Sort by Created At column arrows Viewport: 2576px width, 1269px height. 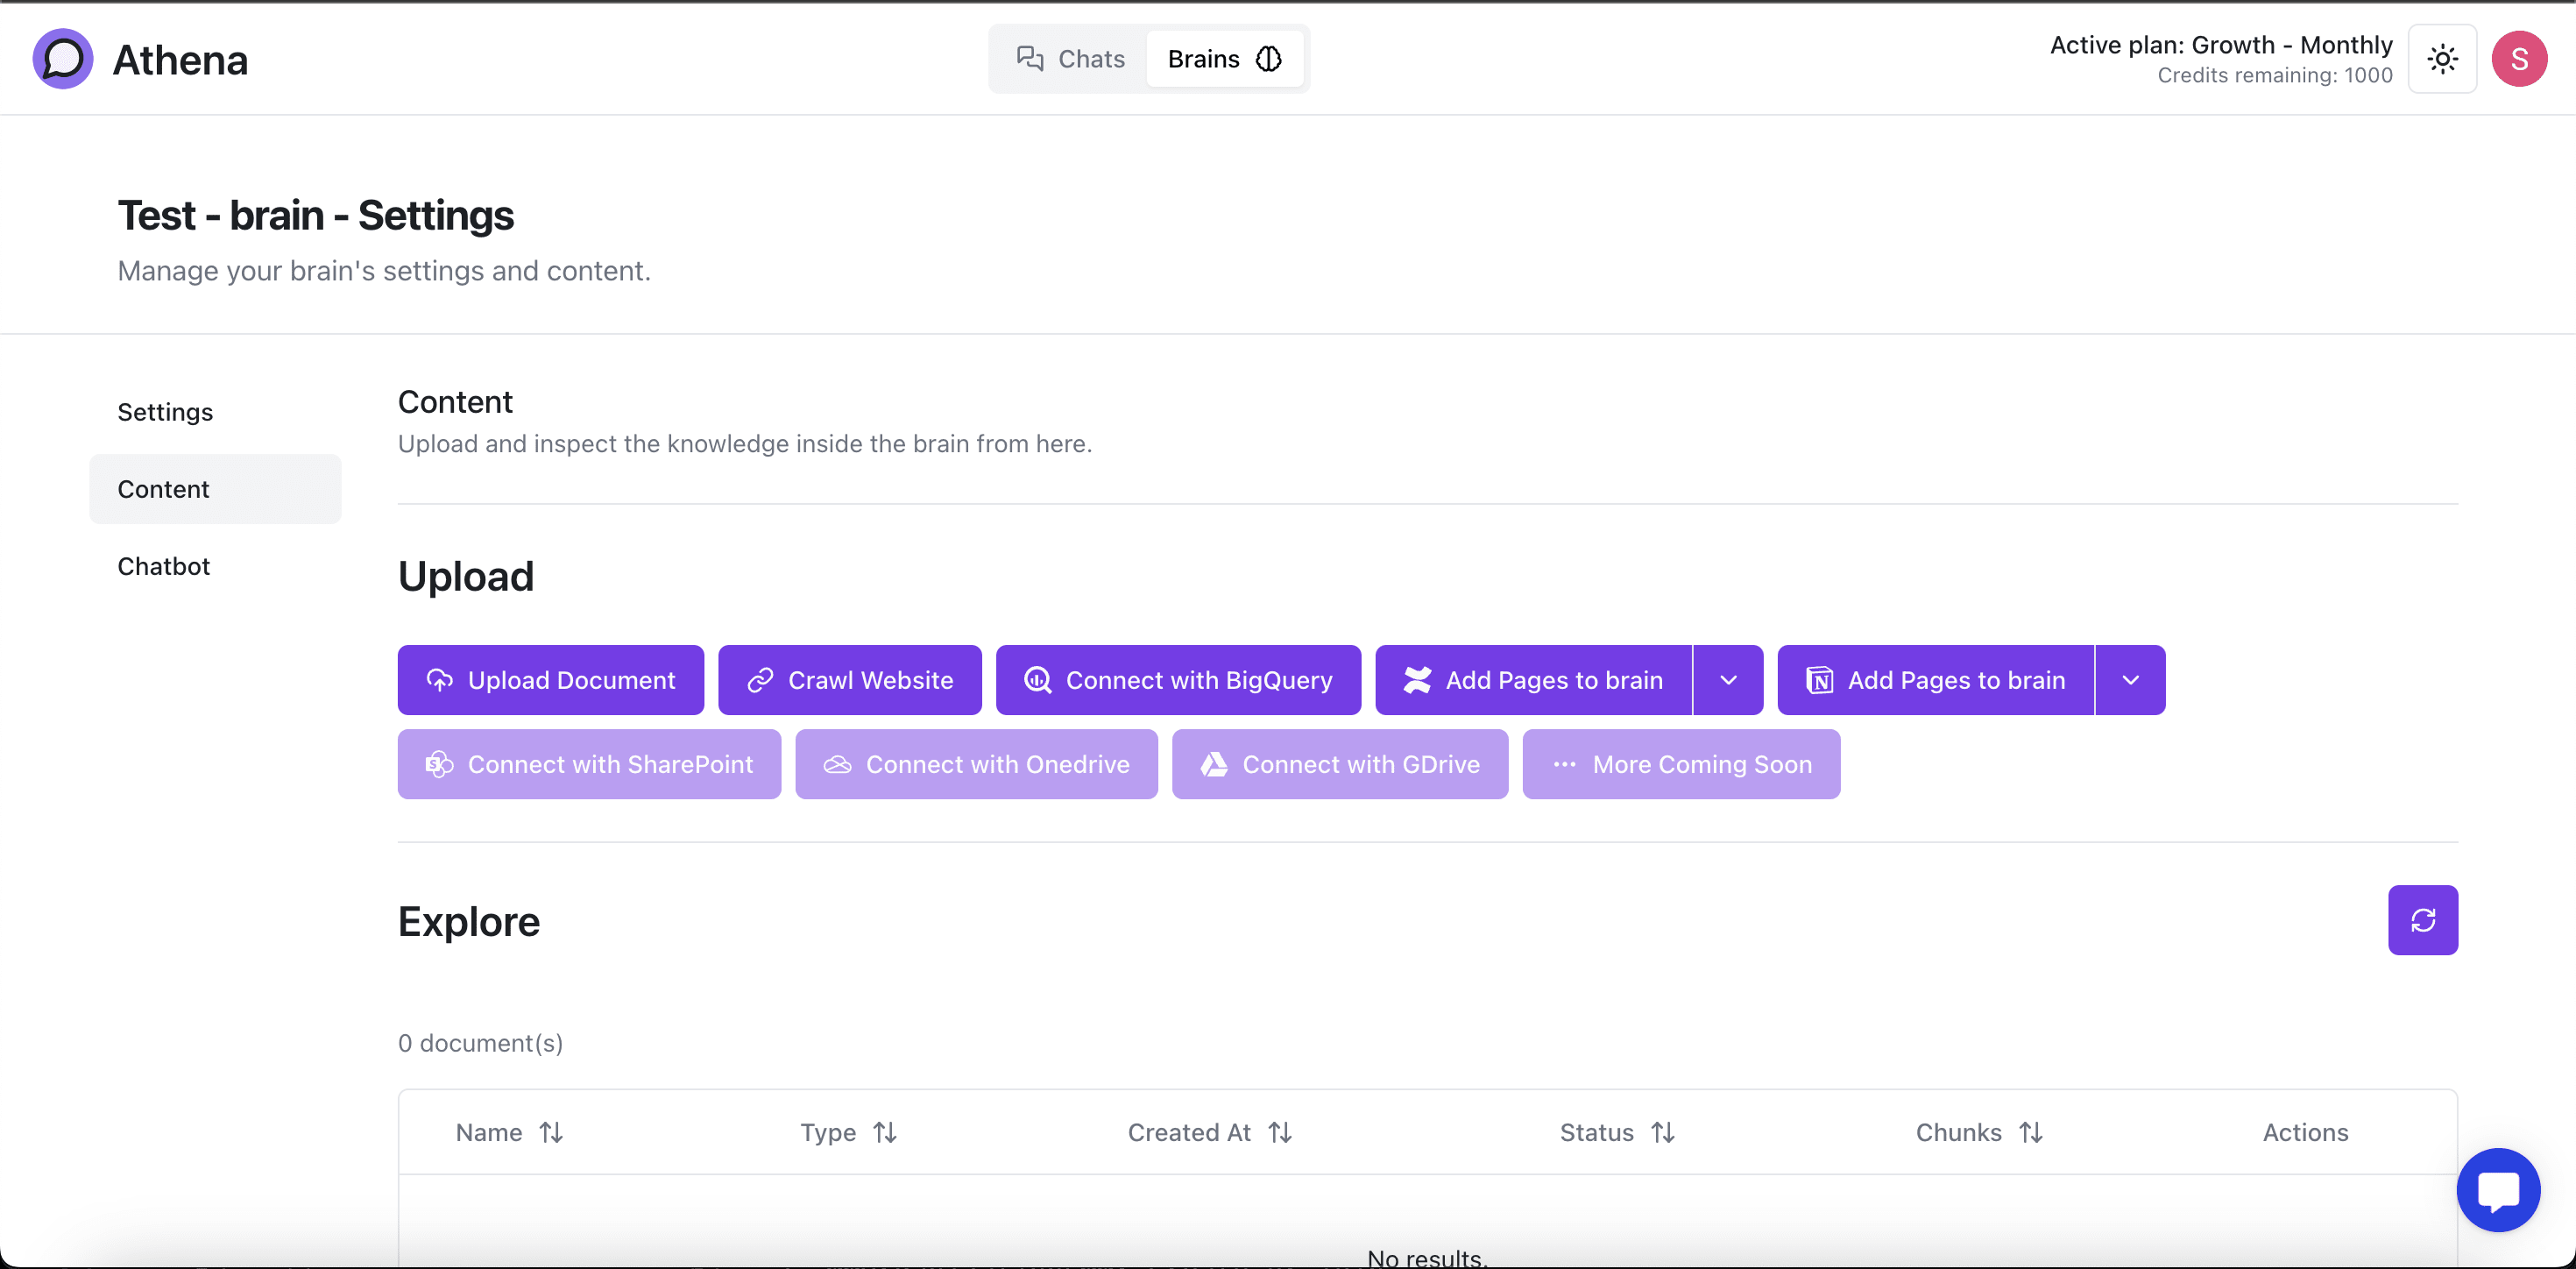[x=1280, y=1132]
